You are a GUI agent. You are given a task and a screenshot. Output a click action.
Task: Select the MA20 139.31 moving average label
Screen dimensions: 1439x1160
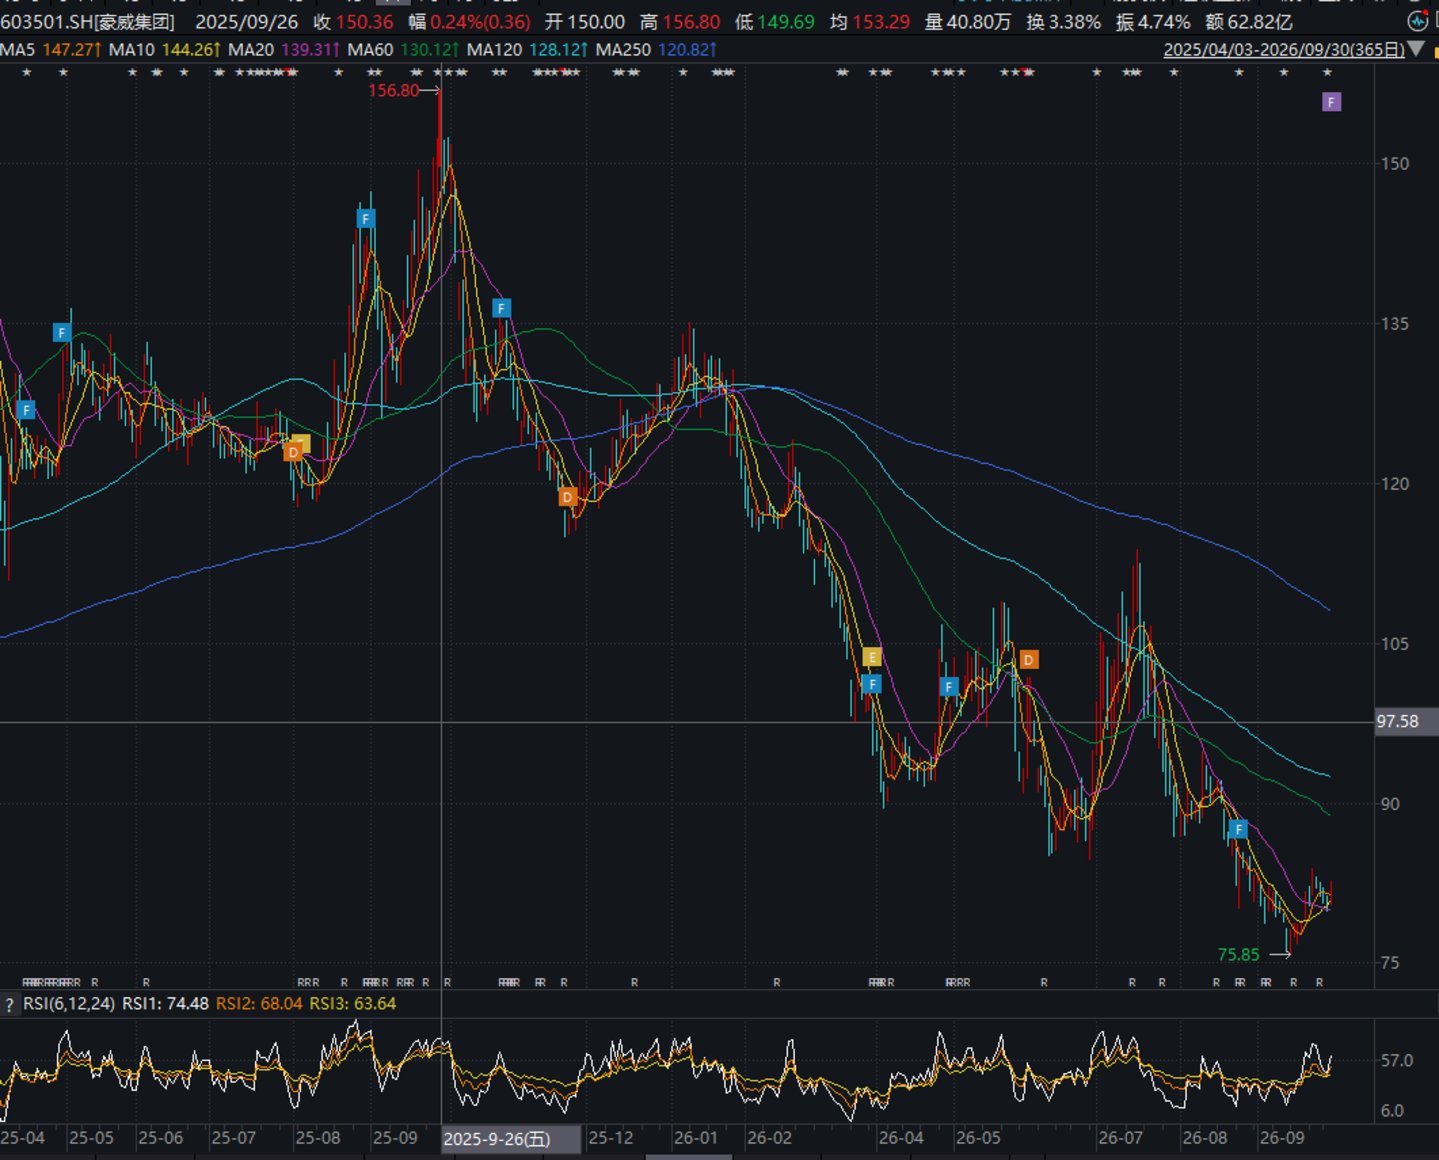tap(282, 49)
